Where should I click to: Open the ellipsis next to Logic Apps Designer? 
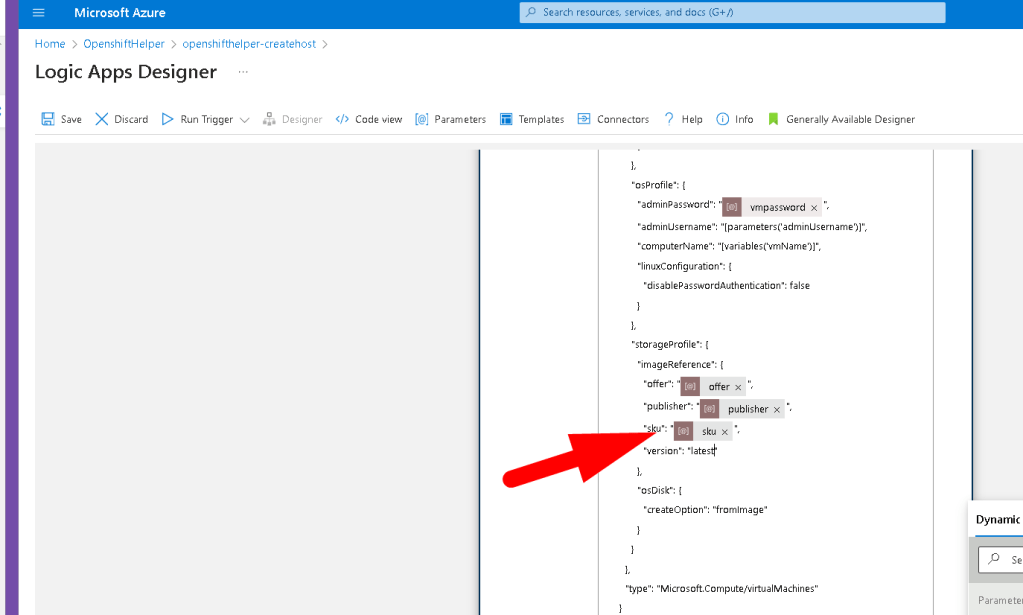pos(243,72)
